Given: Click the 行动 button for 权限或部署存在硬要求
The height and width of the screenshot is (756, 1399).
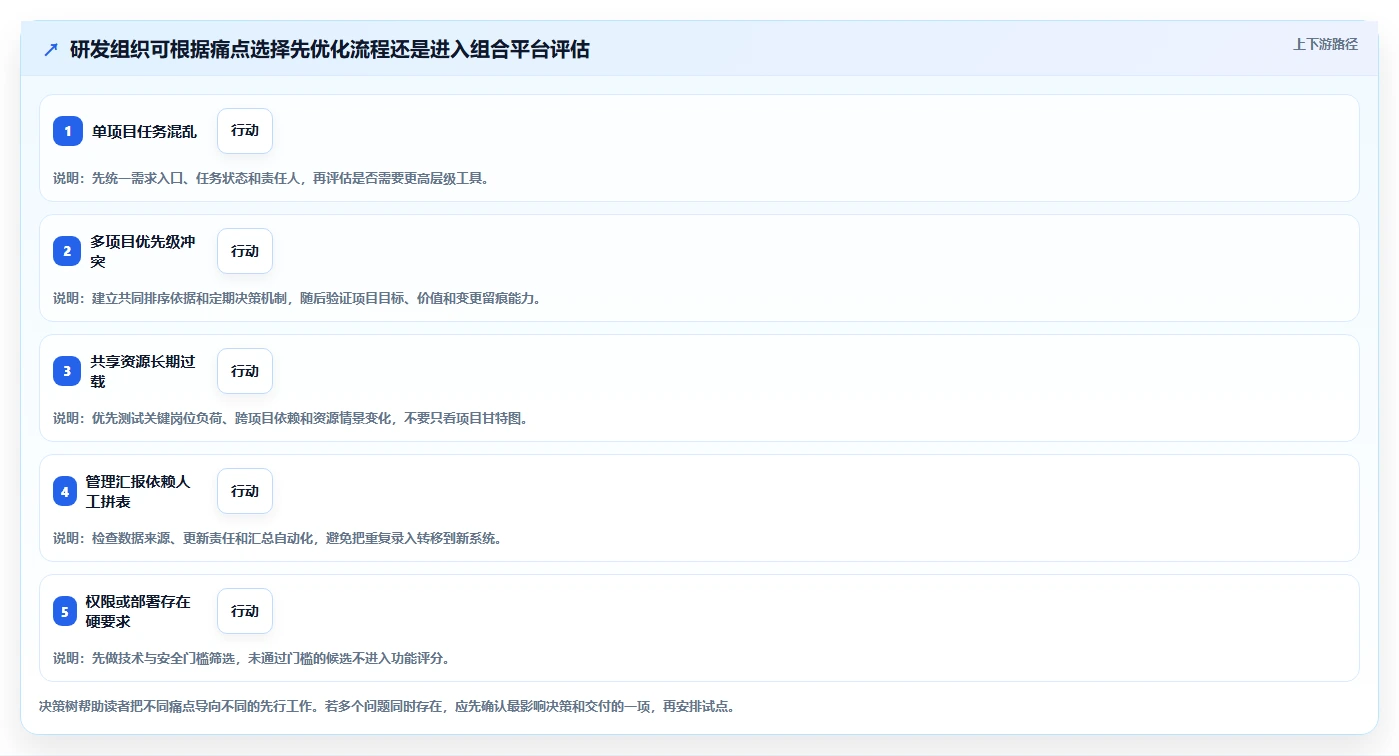Looking at the screenshot, I should [245, 611].
